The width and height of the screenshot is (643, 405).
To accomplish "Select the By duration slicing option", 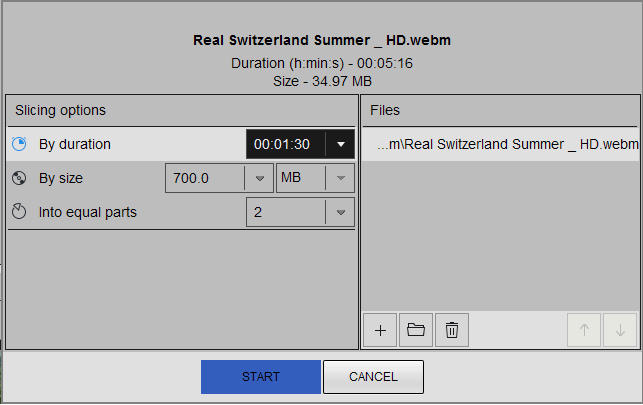I will 75,144.
